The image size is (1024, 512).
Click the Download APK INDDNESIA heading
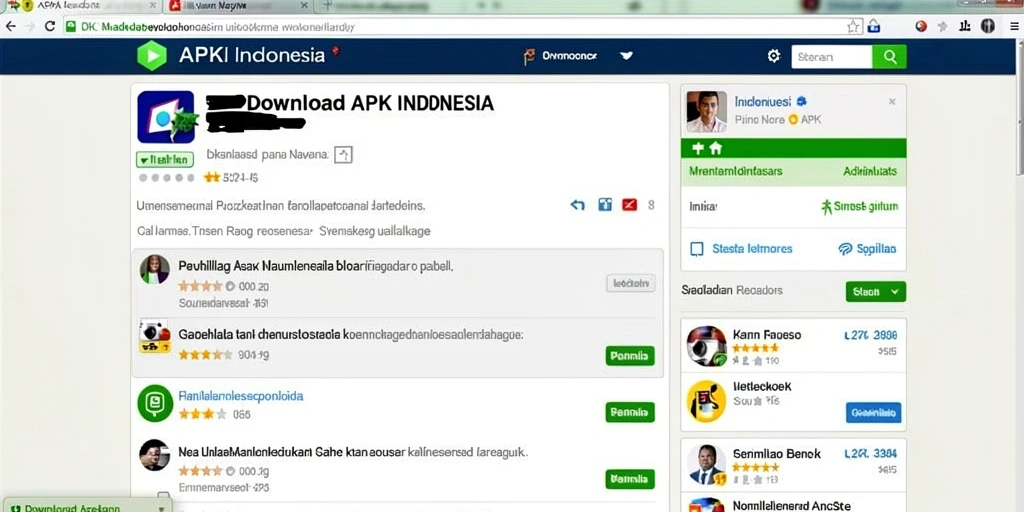[370, 103]
